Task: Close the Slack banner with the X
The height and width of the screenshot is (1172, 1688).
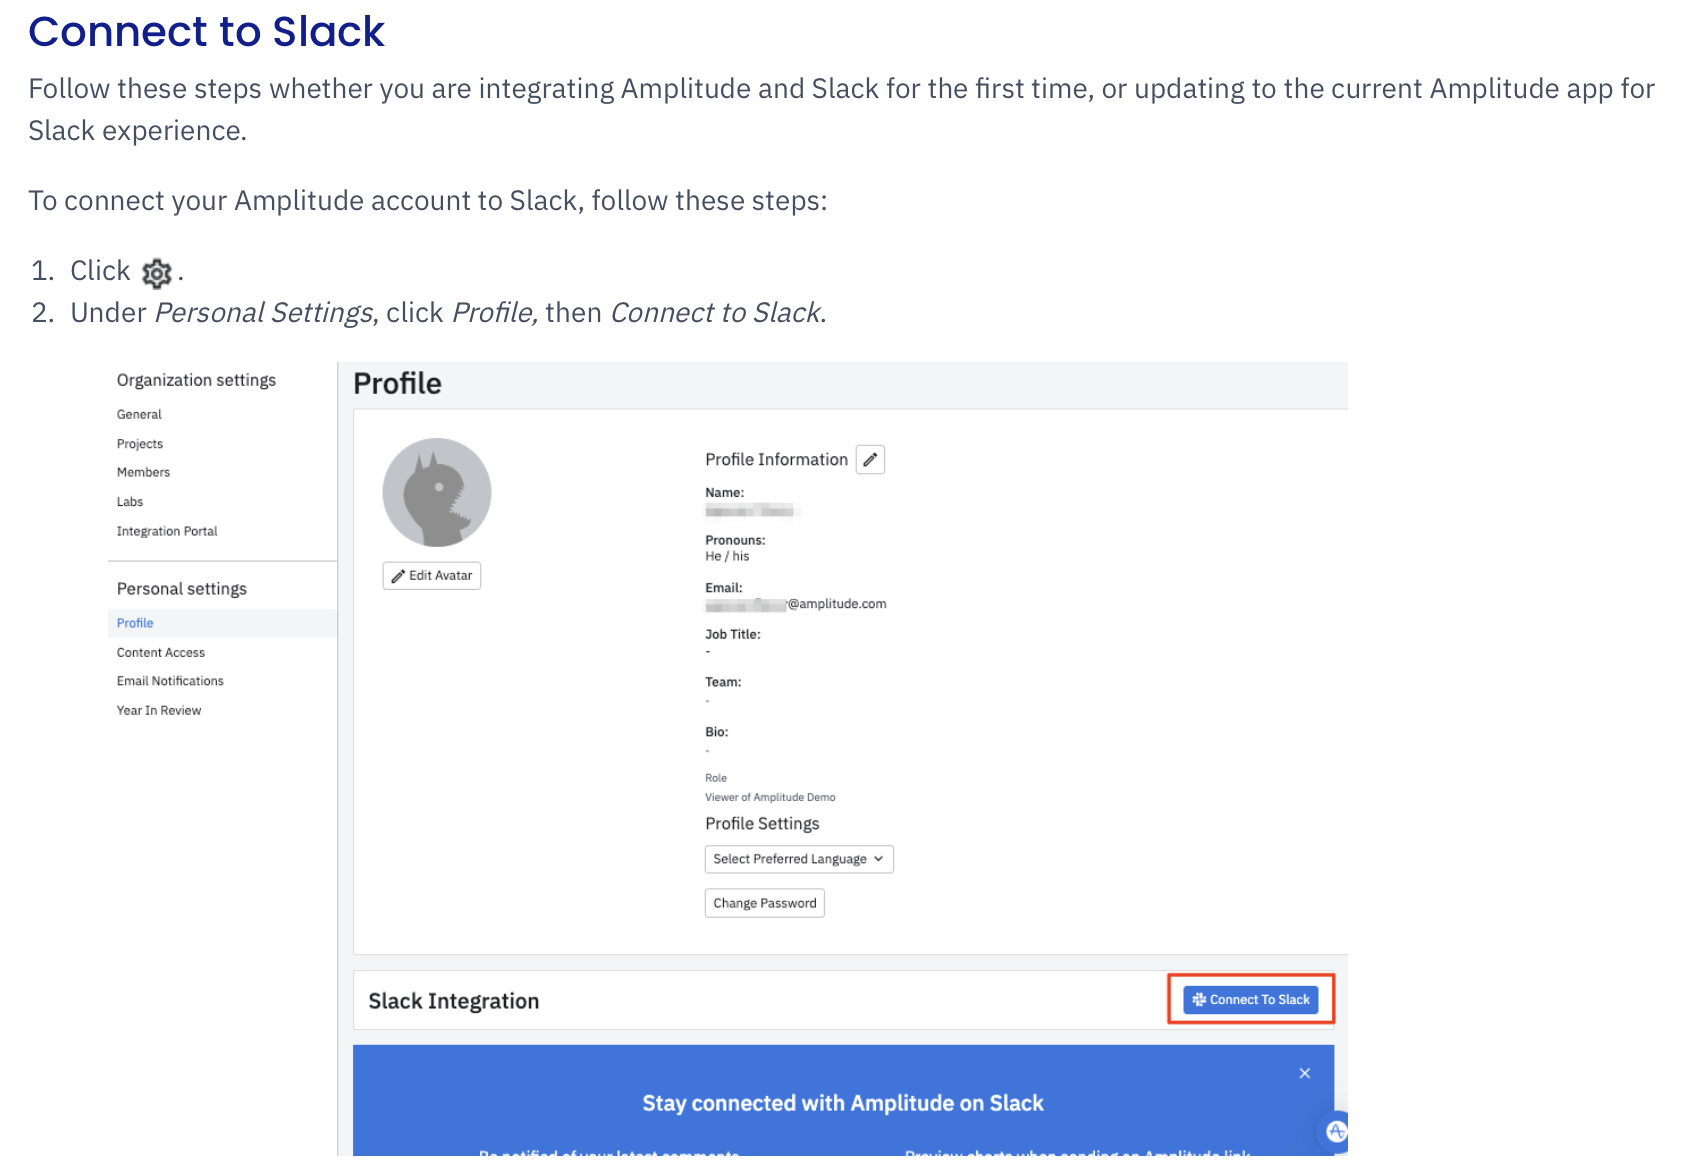Action: 1304,1073
